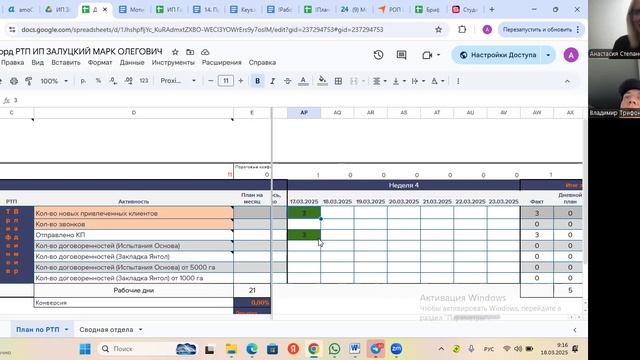
Task: Open the Вставить menu
Action: [x=66, y=62]
